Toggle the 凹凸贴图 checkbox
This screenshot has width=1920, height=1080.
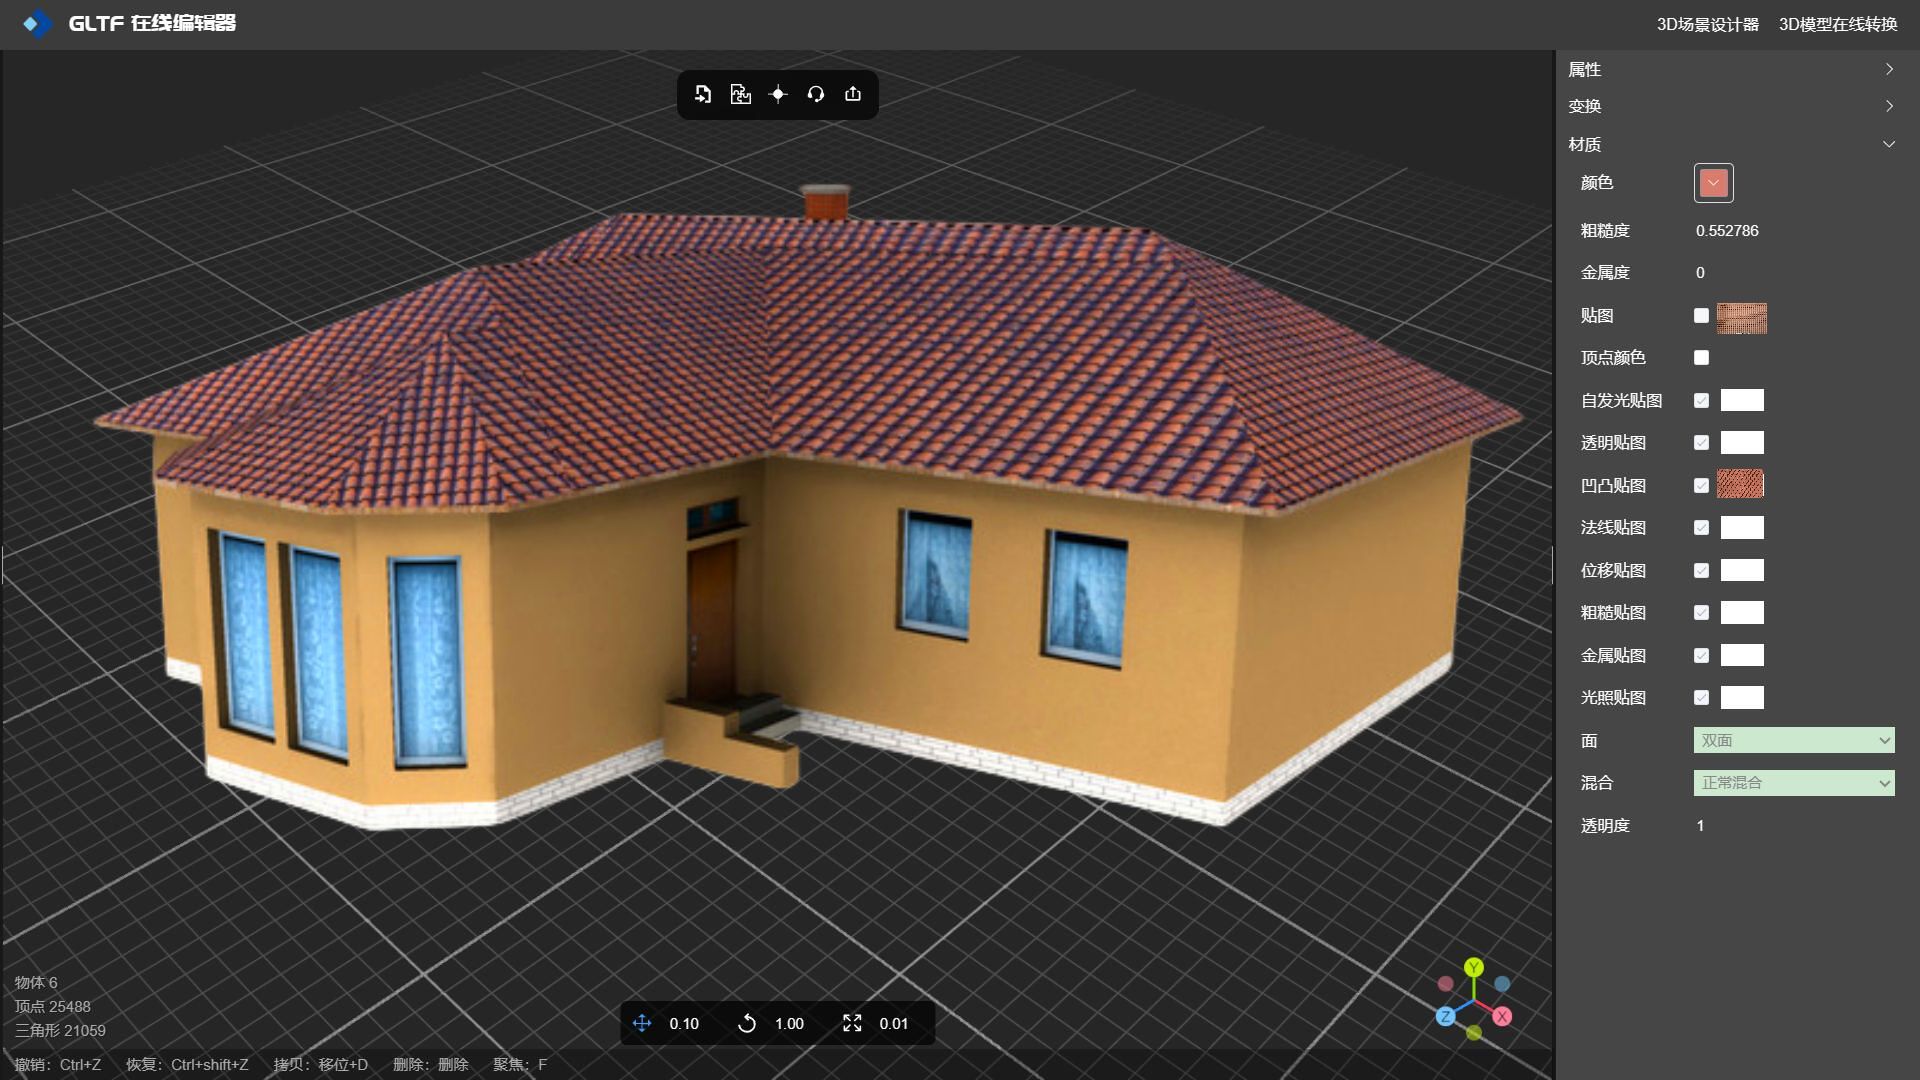click(1701, 485)
